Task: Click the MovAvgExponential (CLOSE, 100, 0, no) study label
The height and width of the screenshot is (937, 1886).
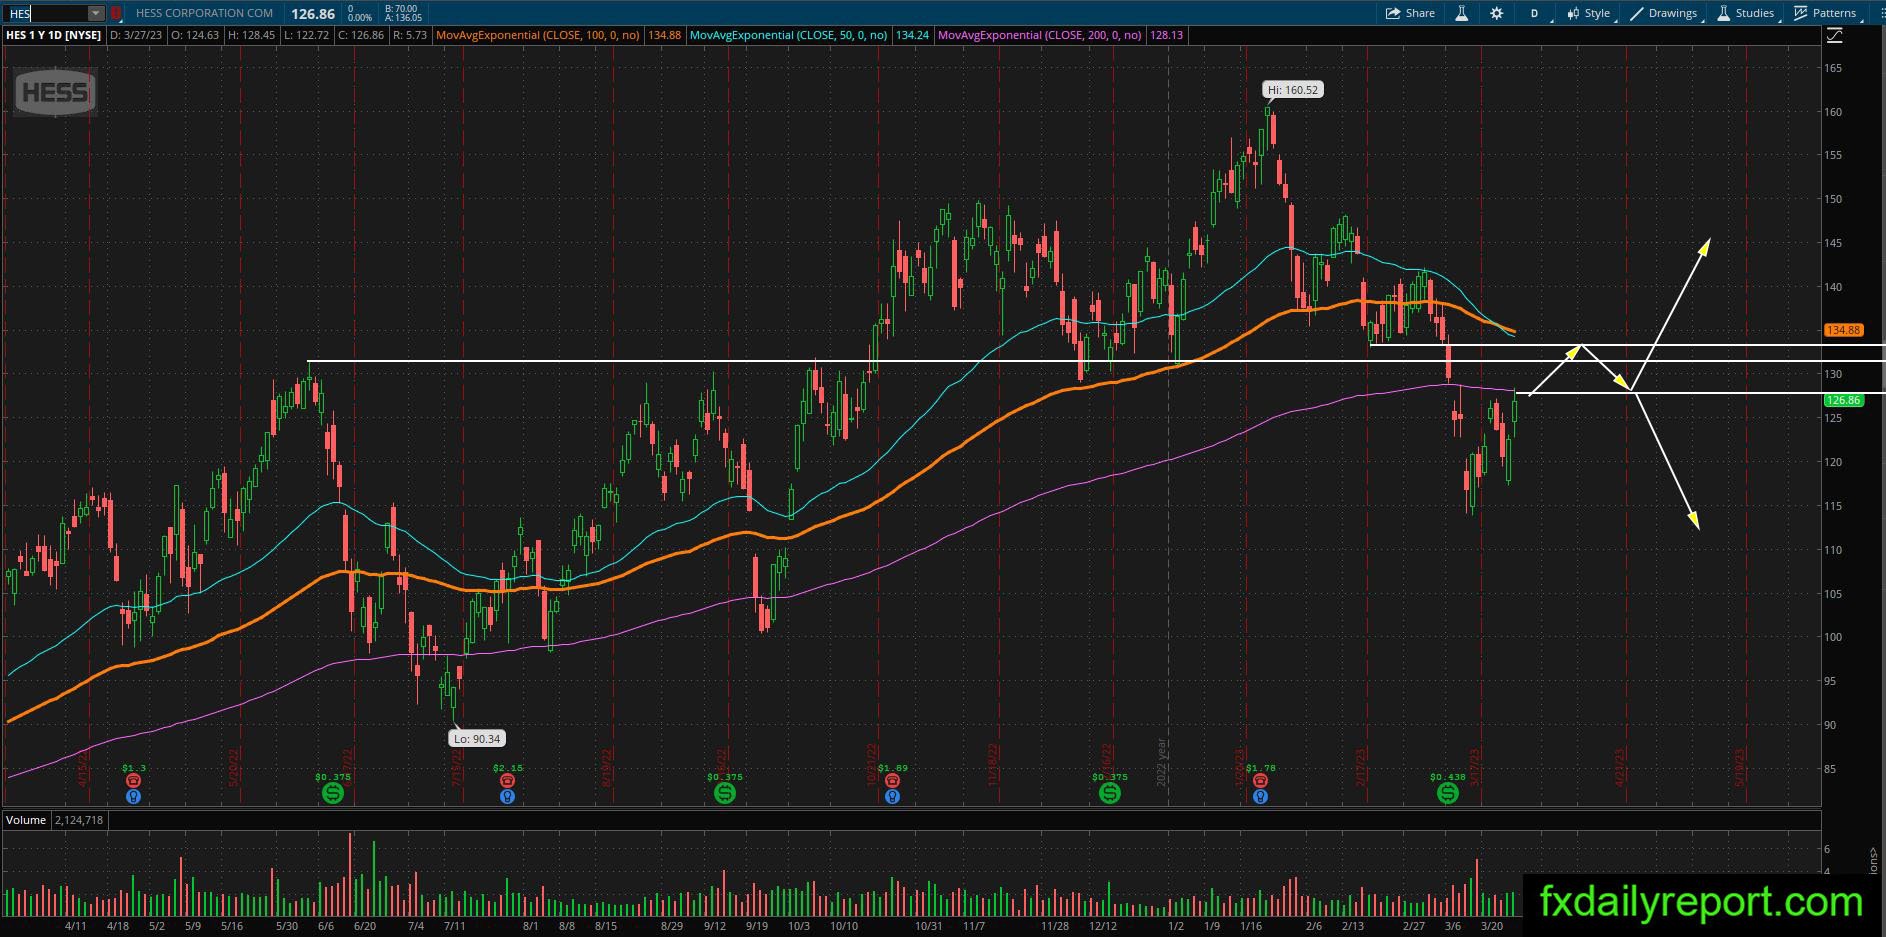Action: pyautogui.click(x=538, y=35)
